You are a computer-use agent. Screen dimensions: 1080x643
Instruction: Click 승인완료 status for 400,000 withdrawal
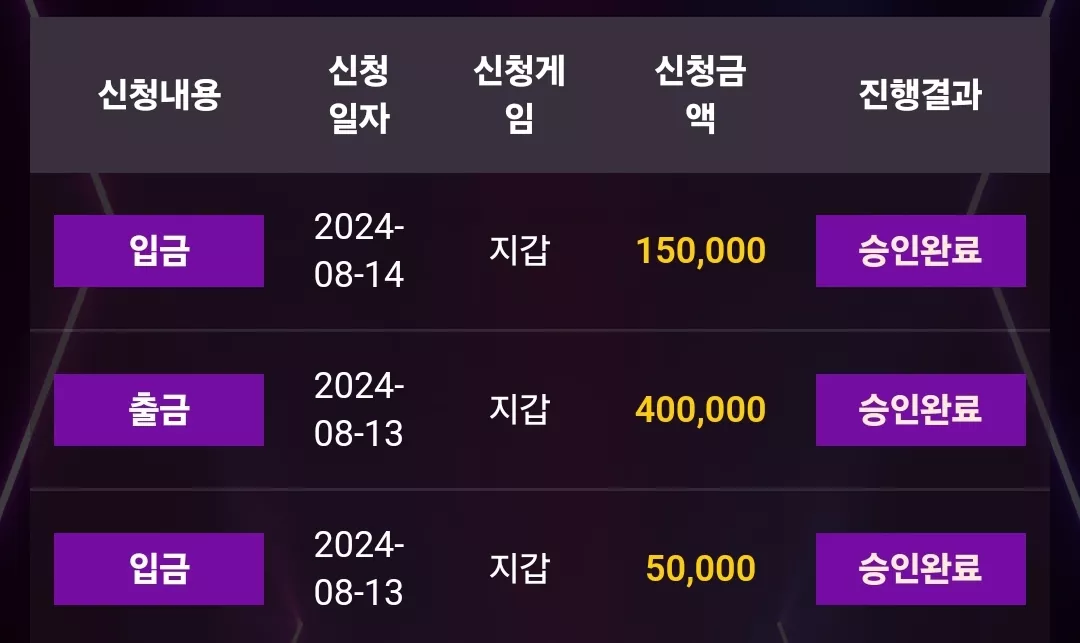921,410
